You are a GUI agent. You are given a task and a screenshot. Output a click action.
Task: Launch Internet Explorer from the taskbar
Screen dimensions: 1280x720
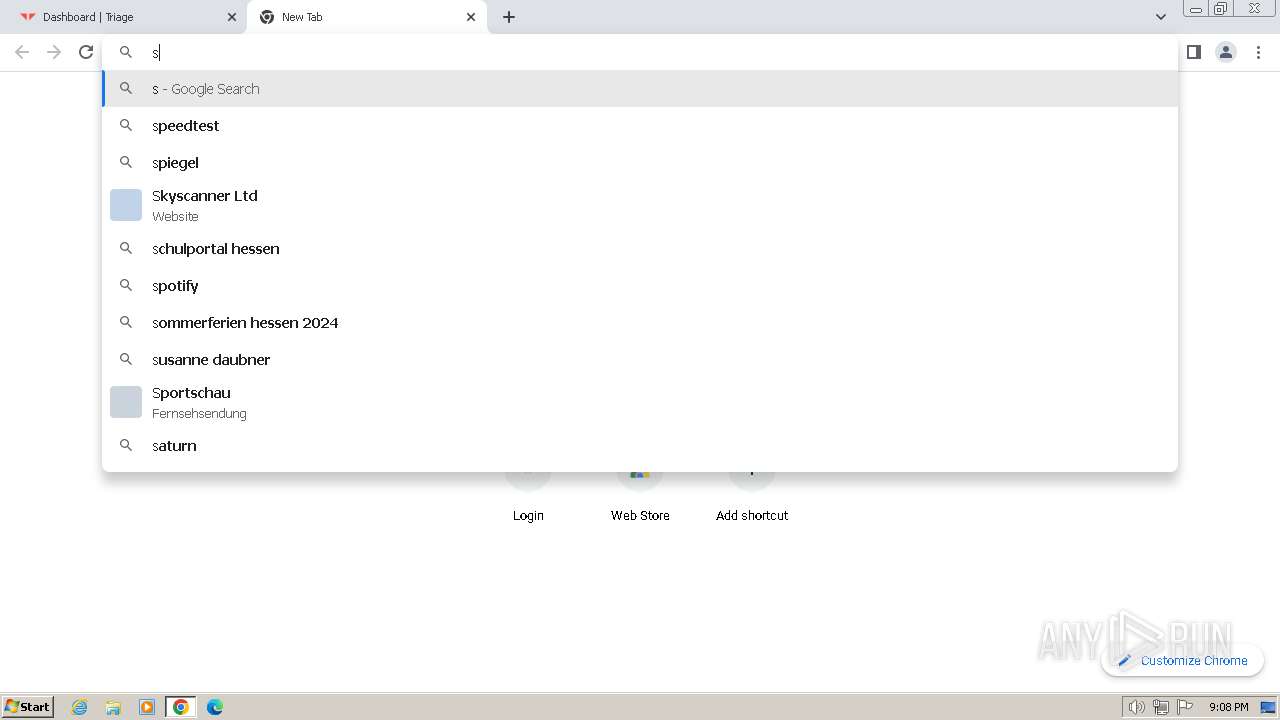pos(80,707)
